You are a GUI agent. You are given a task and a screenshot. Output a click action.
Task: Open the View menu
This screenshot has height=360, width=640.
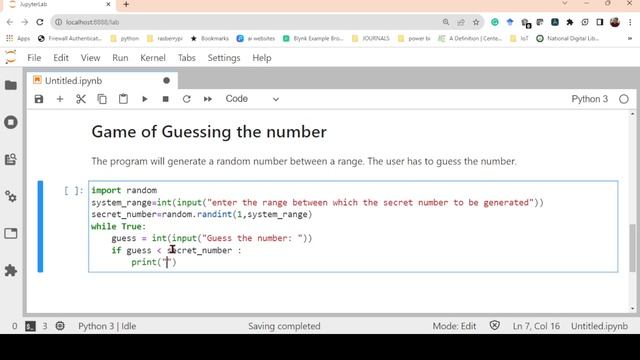pyautogui.click(x=90, y=58)
